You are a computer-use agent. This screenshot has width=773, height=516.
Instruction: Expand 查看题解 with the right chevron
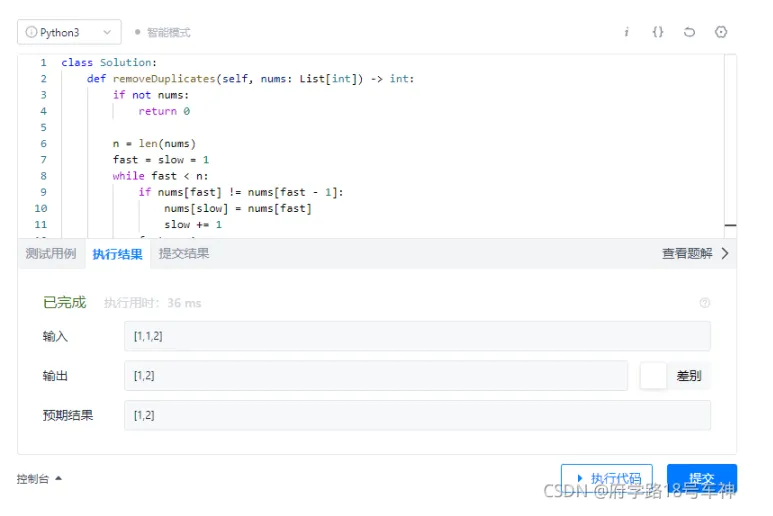click(725, 254)
